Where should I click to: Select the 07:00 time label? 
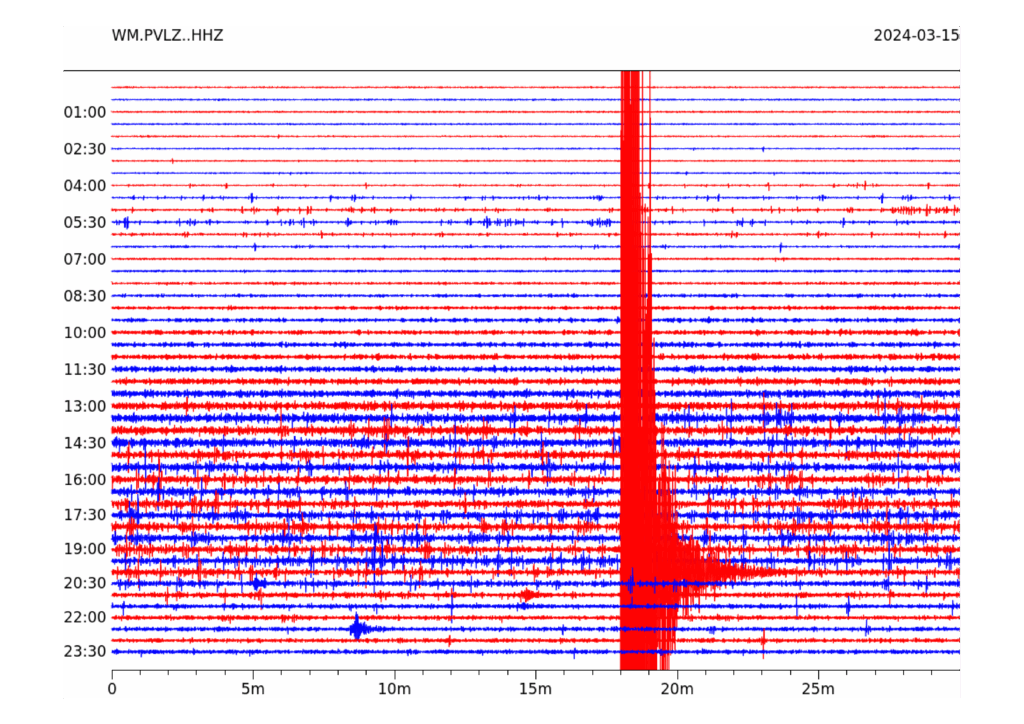(85, 259)
